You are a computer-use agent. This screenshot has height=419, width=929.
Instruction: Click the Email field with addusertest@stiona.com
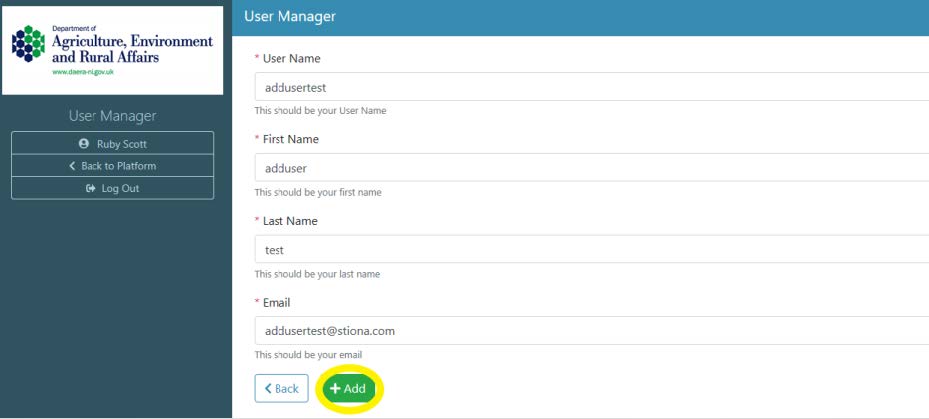tap(590, 330)
